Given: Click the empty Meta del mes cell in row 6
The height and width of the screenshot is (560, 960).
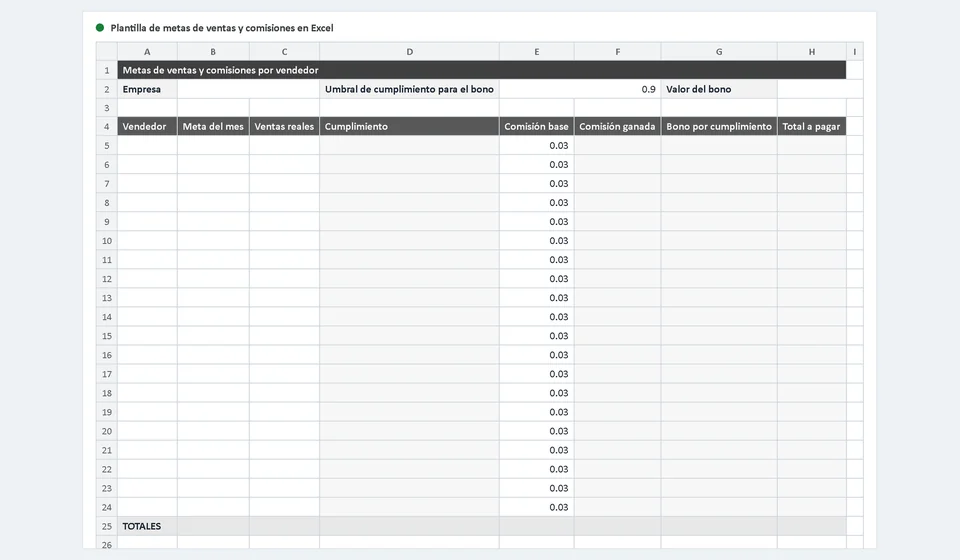Looking at the screenshot, I should 213,164.
